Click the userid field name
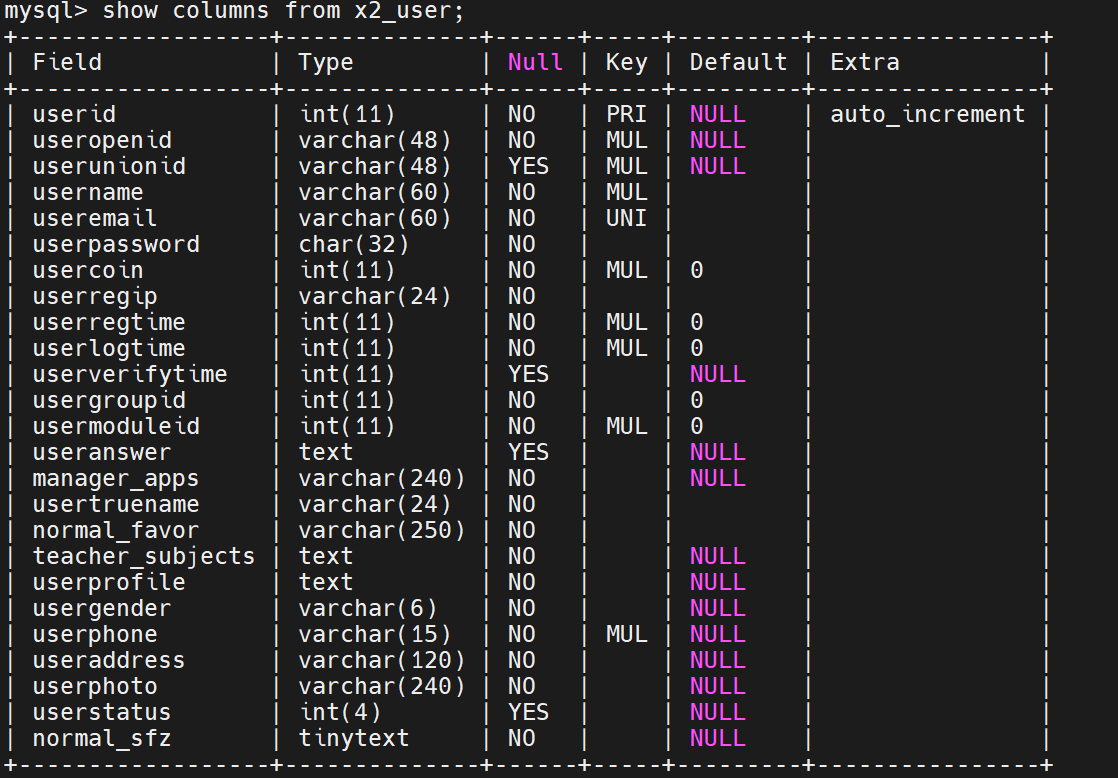1118x778 pixels. coord(74,114)
